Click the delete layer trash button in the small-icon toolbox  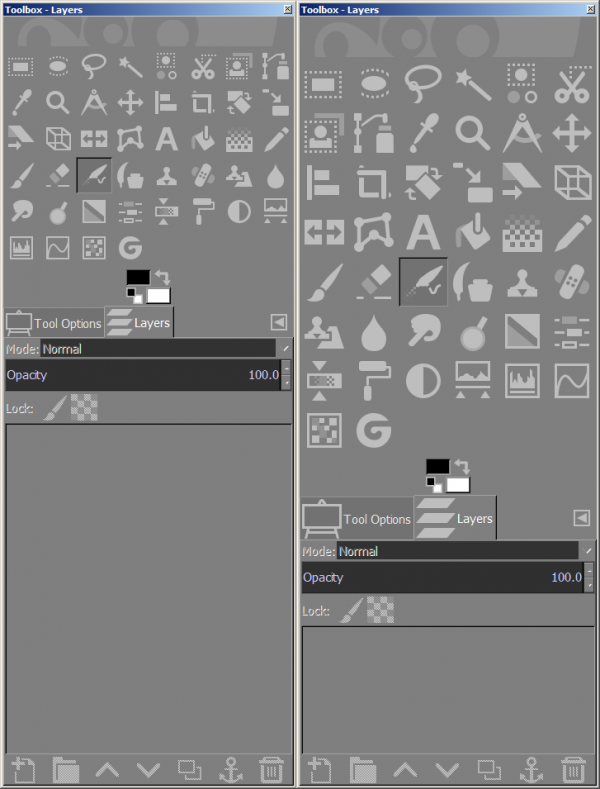tap(271, 770)
